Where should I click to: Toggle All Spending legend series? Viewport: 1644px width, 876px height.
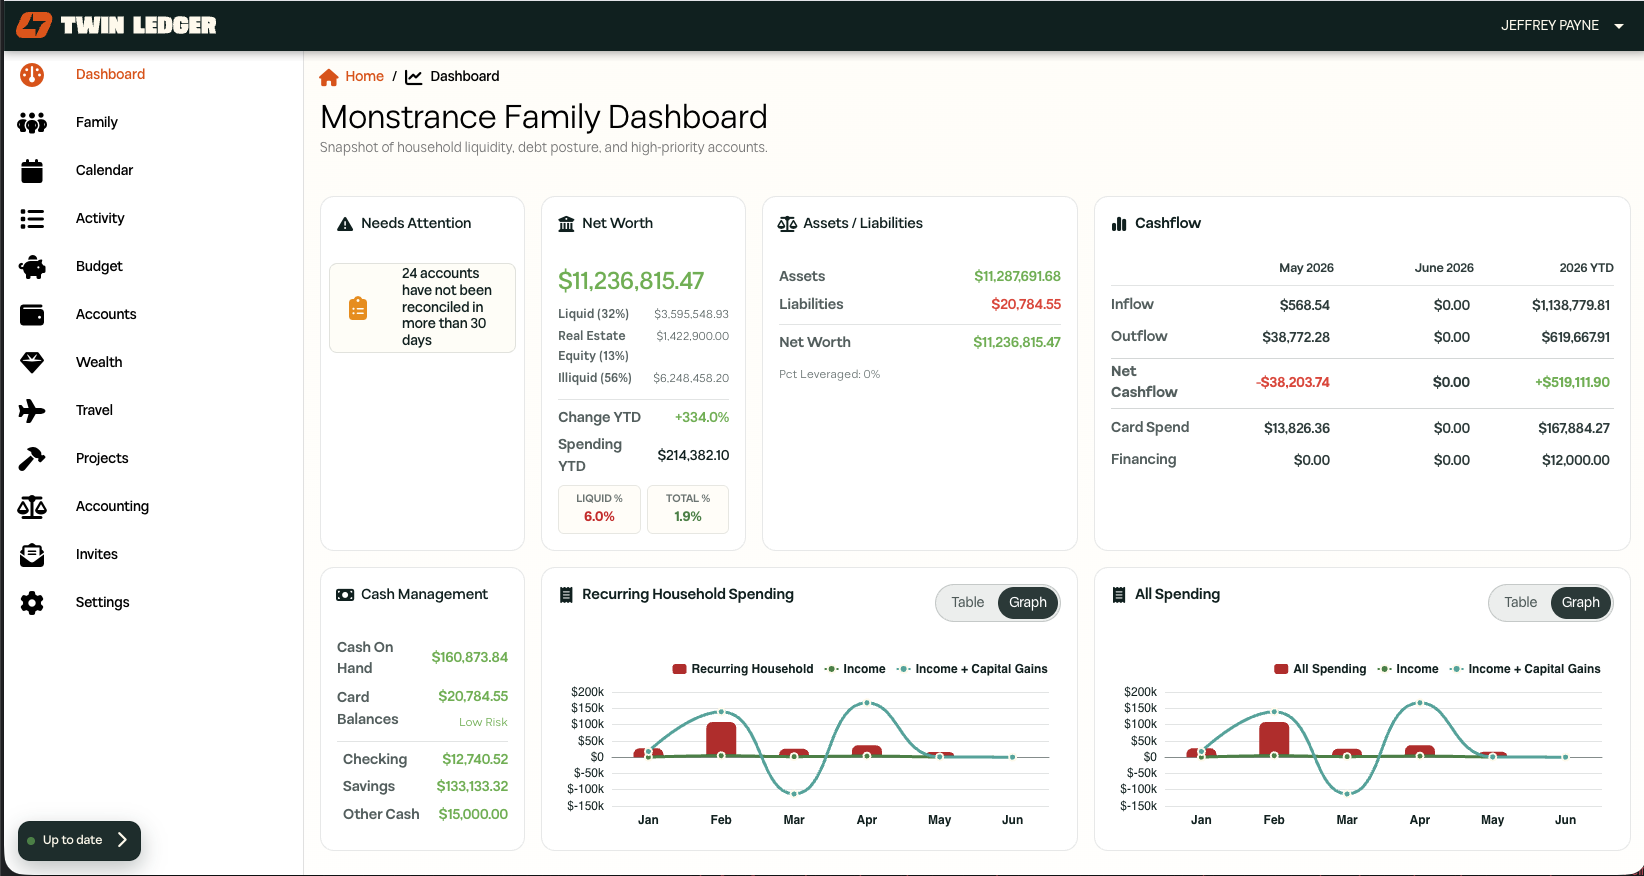click(x=1320, y=669)
